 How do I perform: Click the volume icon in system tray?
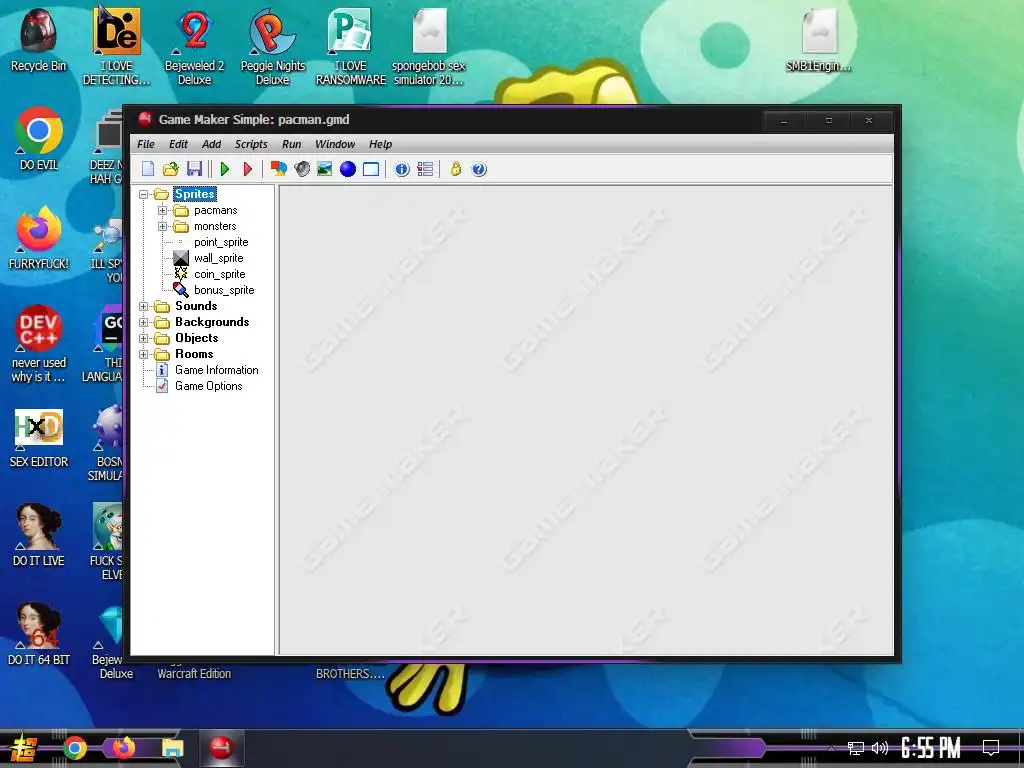click(880, 748)
